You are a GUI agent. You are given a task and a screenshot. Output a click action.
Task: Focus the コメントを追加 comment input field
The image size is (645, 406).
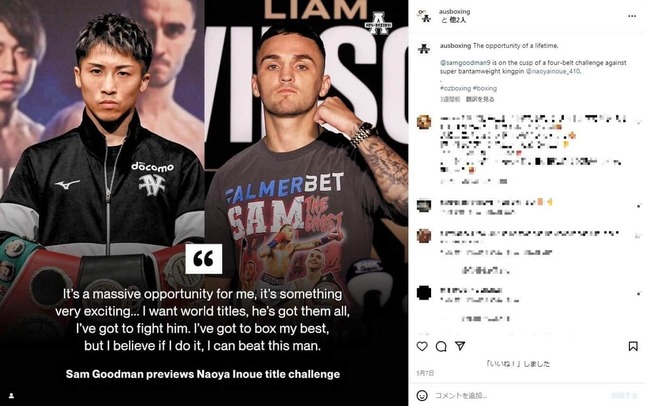pos(518,395)
